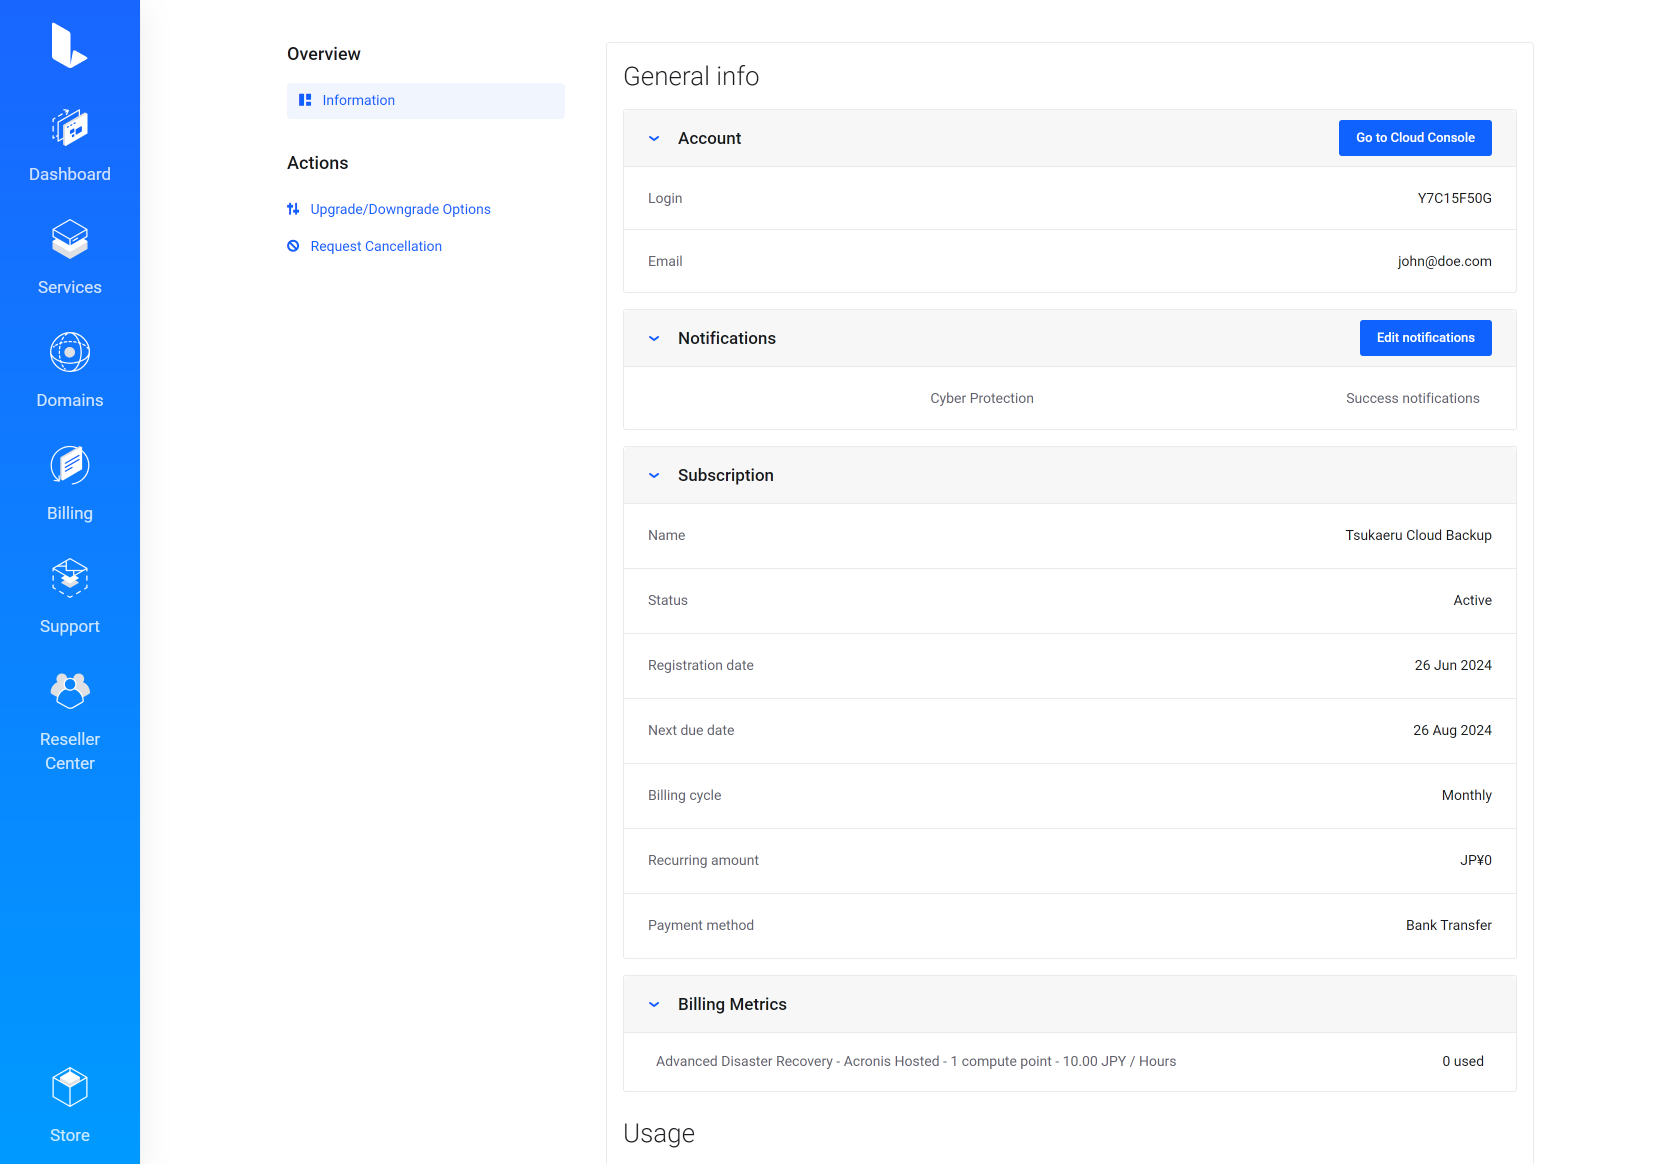
Task: Click recurring amount JP¥0
Action: (x=1475, y=860)
